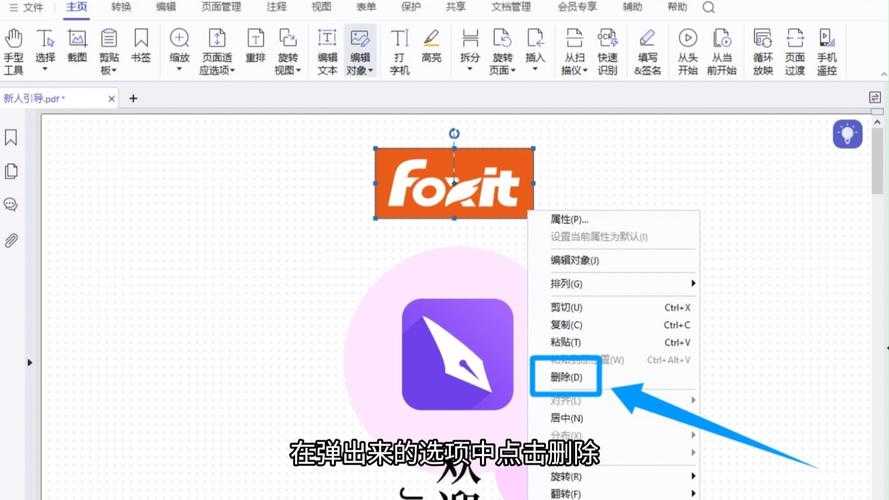Select the 手型工具 hand tool
Viewport: 889px width, 500px height.
pos(13,50)
